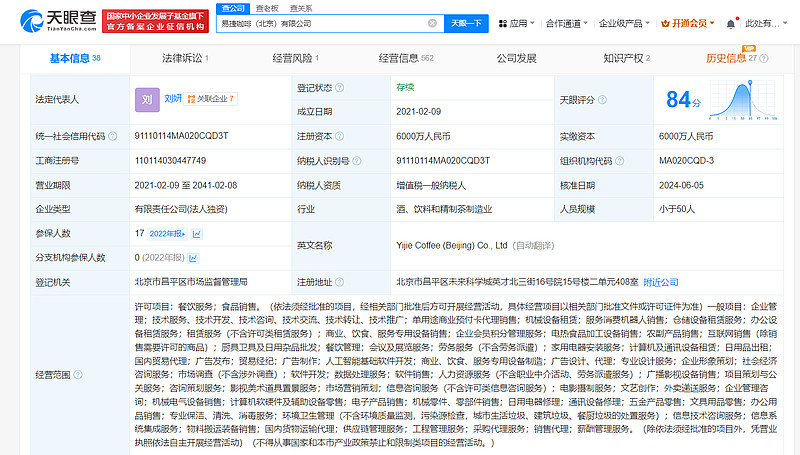The width and height of the screenshot is (800, 455).
Task: Select the 法律诉讼 tab
Action: [185, 59]
